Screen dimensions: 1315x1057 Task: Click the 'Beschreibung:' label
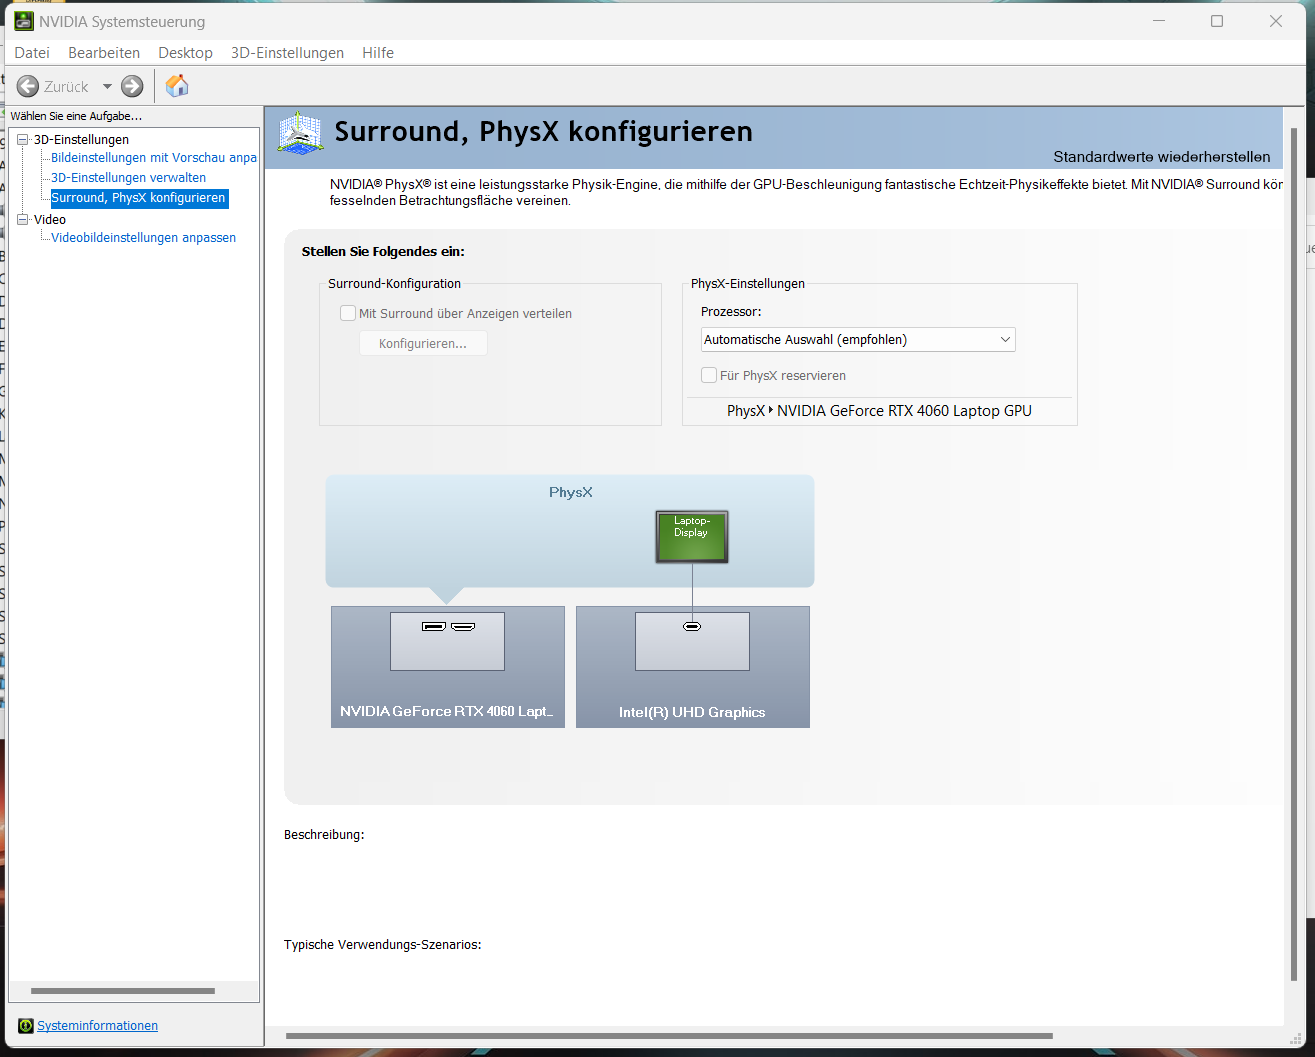click(x=324, y=834)
